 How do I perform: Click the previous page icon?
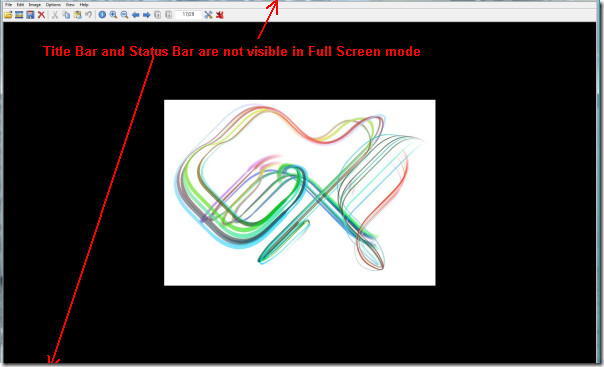[158, 15]
